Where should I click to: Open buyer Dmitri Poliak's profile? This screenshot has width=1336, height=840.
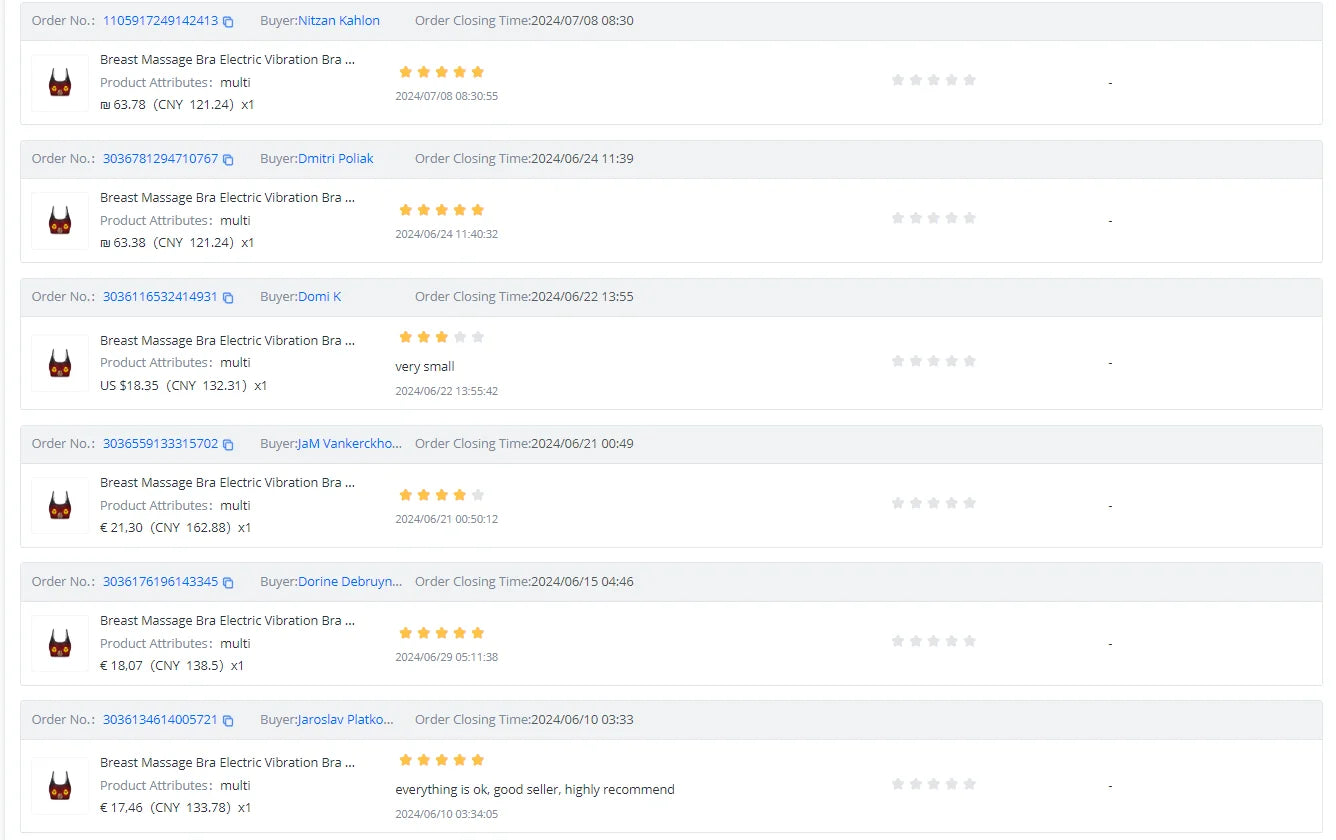pos(336,159)
